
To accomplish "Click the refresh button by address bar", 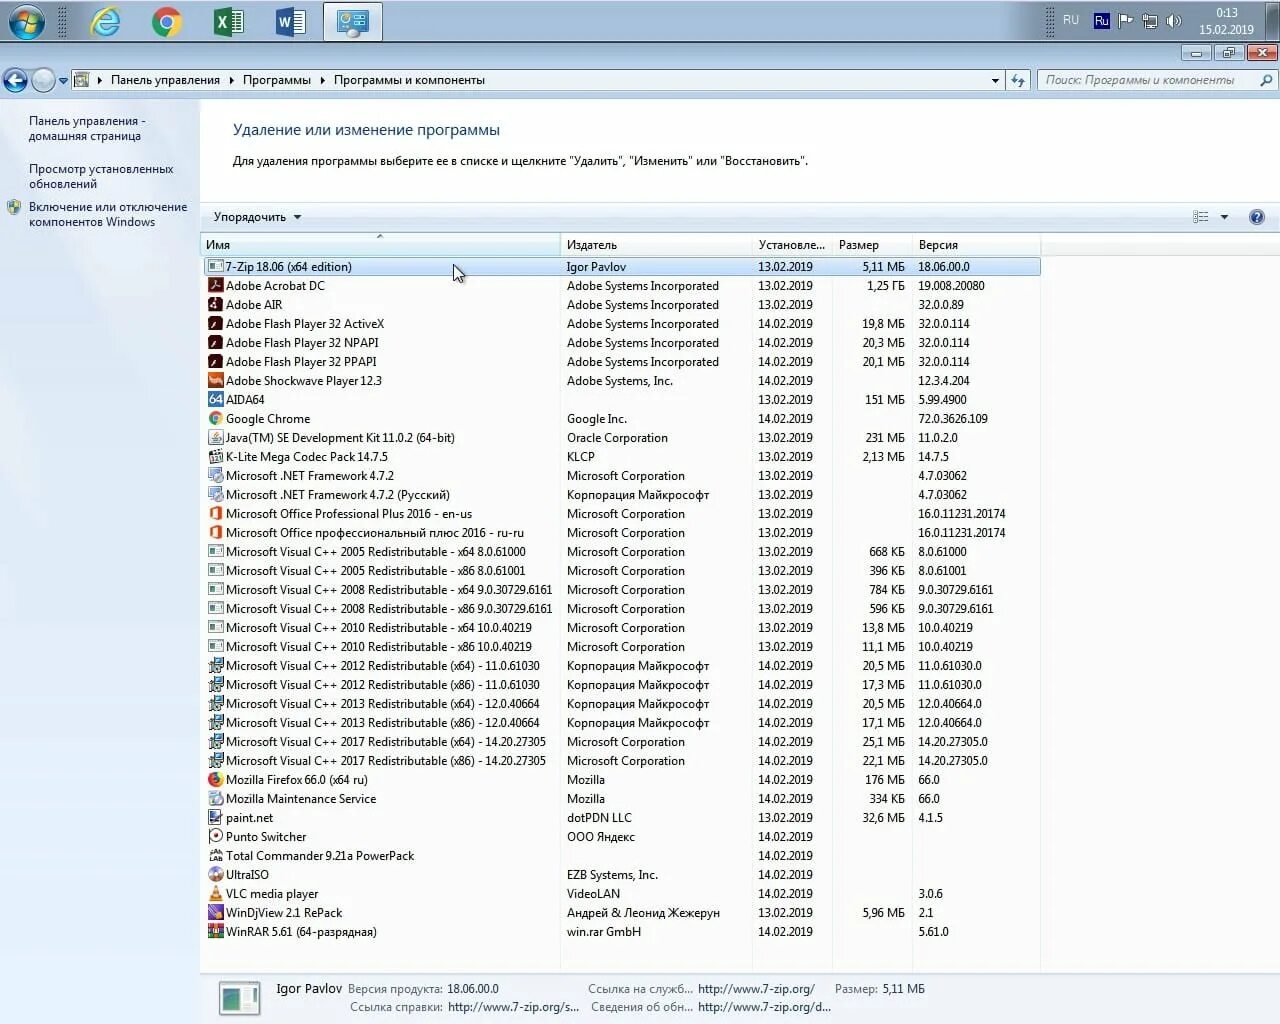I will coord(1018,80).
